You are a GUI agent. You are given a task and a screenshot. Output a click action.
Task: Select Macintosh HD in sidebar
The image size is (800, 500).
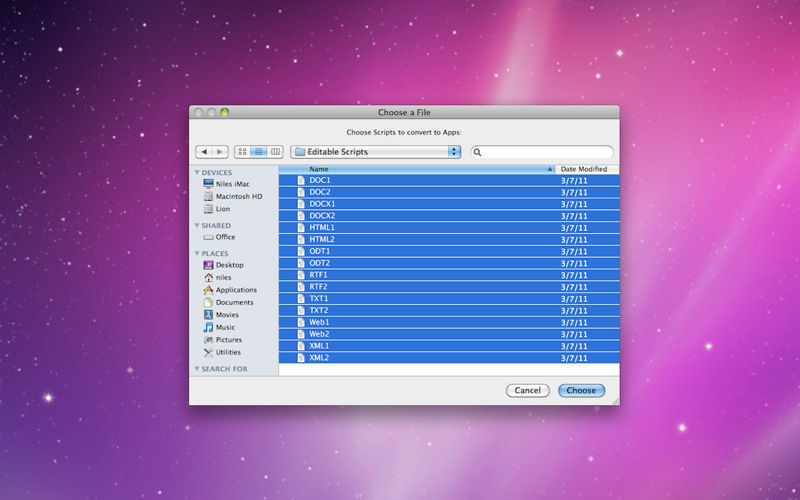pyautogui.click(x=233, y=196)
